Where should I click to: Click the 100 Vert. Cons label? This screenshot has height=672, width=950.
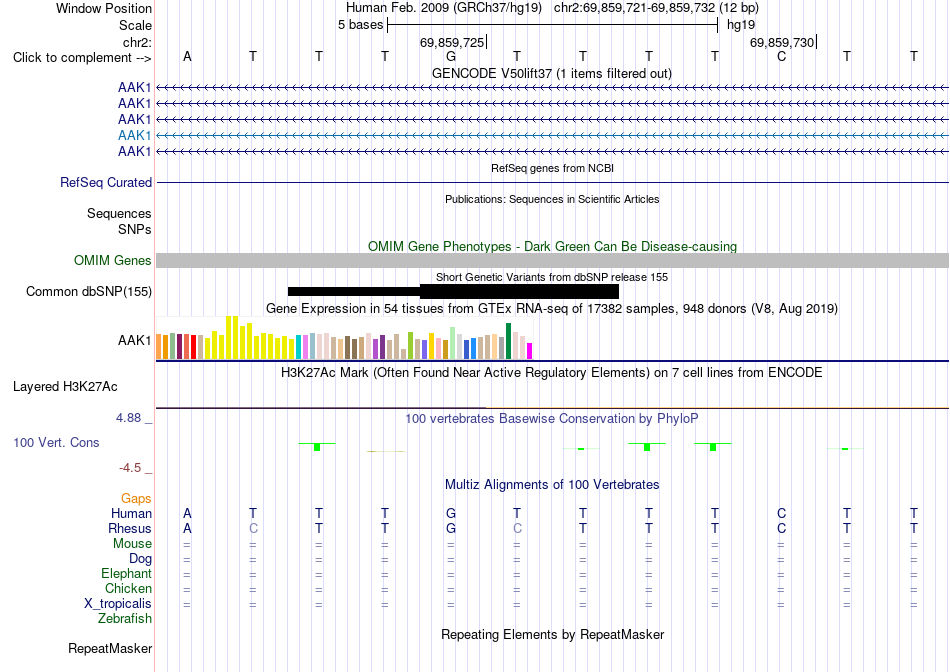pos(56,442)
